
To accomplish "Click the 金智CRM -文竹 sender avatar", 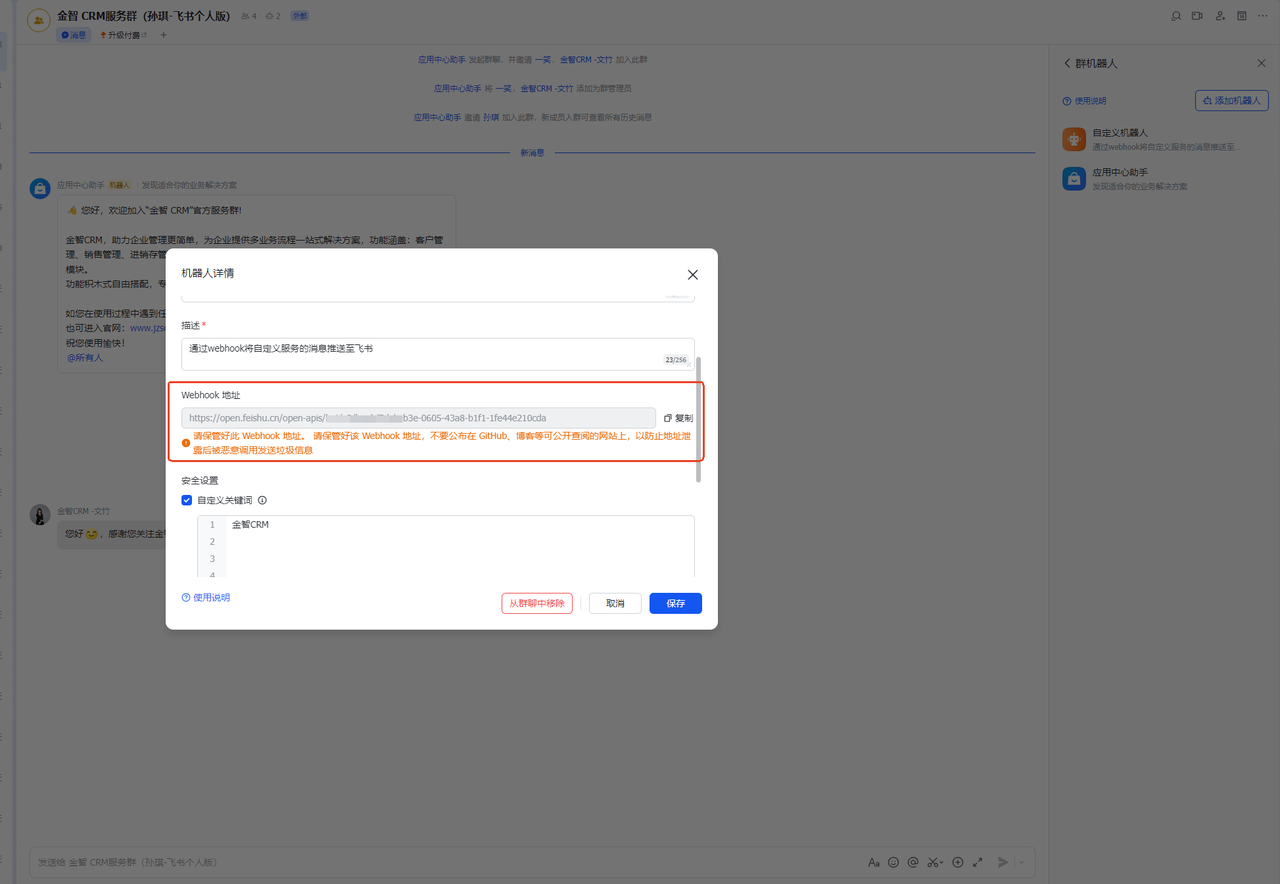I will (x=40, y=515).
